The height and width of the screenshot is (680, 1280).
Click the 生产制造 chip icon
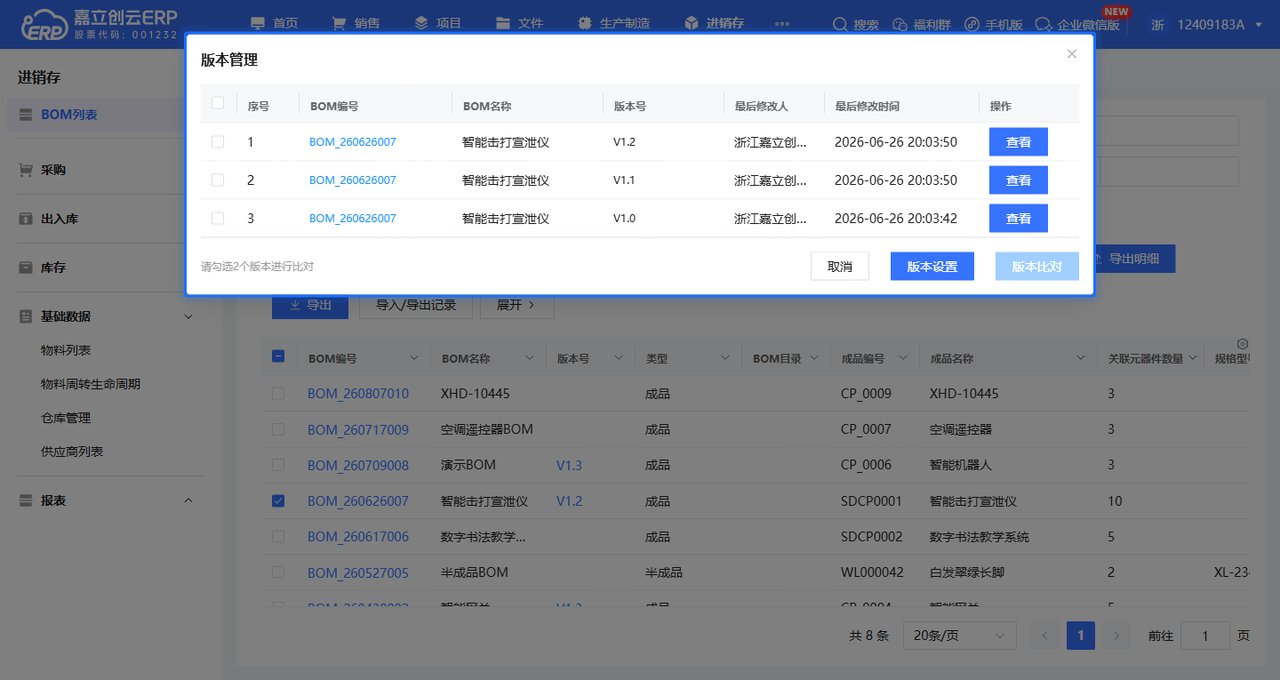[x=583, y=23]
